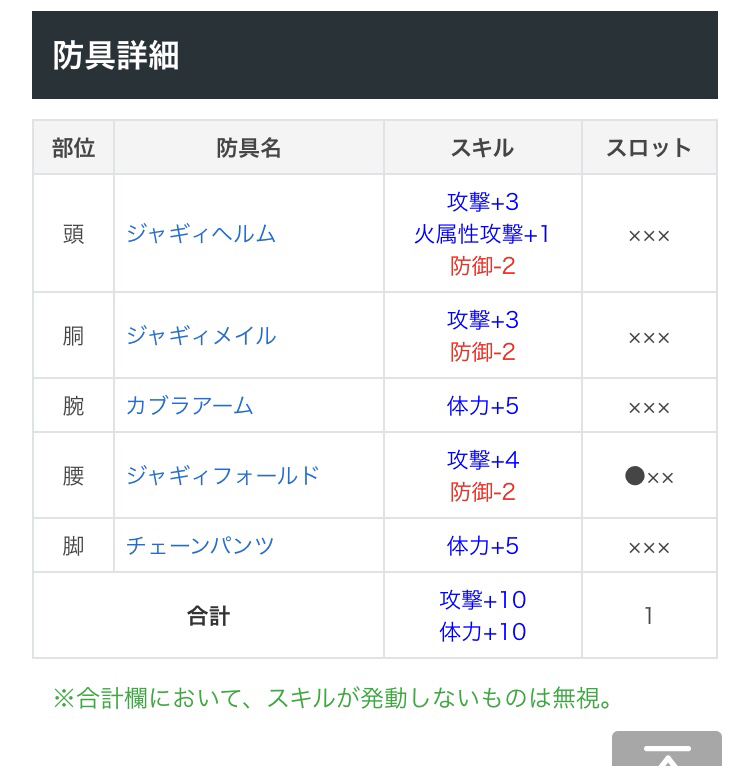Screen dimensions: 750x766
Task: Open the 体力+10 total skill link
Action: pyautogui.click(x=483, y=632)
